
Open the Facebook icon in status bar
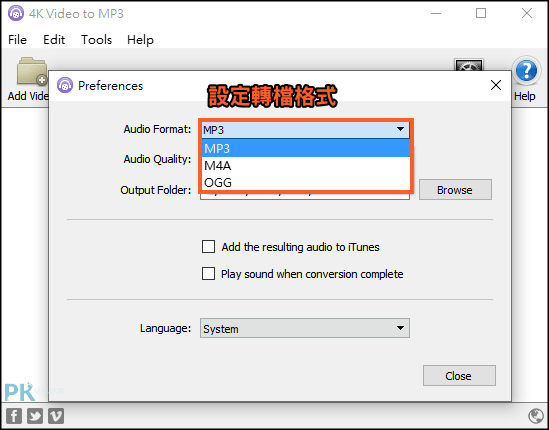click(x=14, y=416)
